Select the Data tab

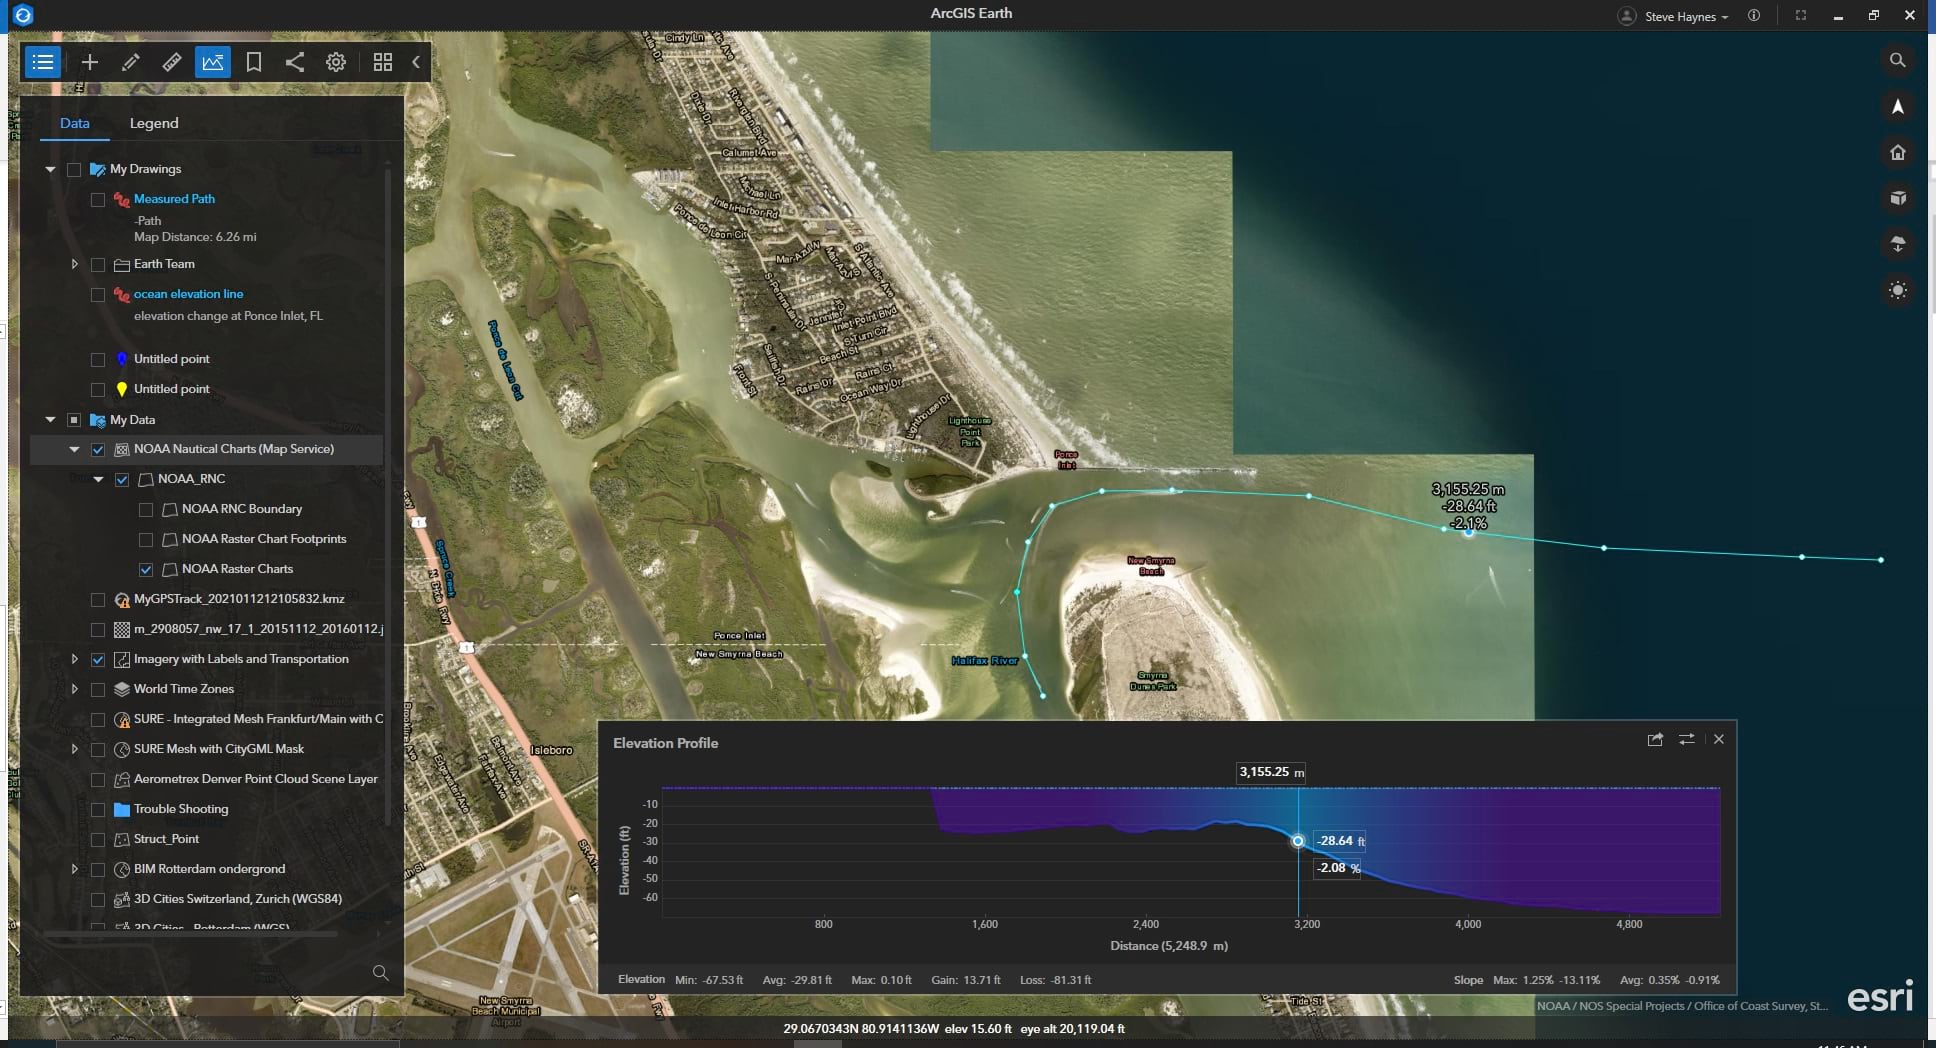(x=75, y=123)
